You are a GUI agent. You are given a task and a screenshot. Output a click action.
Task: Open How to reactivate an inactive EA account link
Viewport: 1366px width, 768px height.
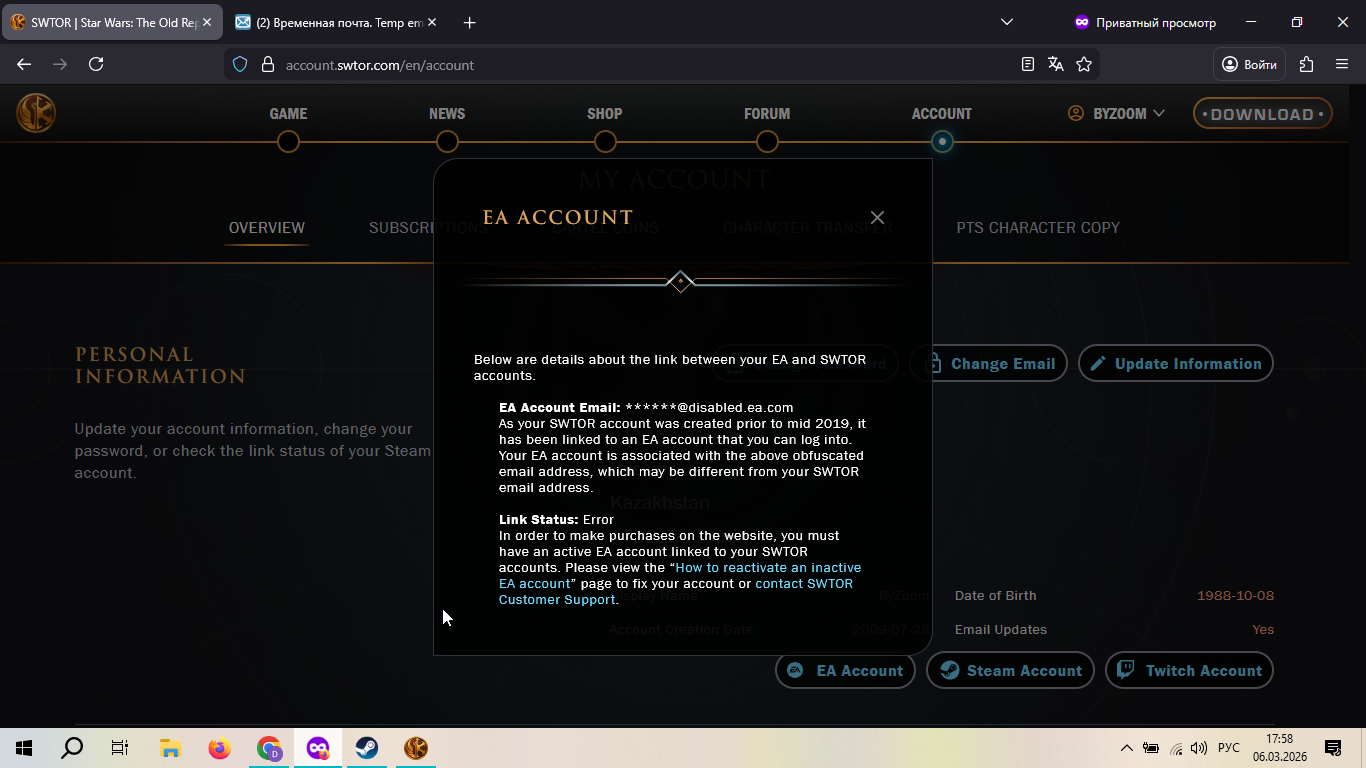coord(680,575)
